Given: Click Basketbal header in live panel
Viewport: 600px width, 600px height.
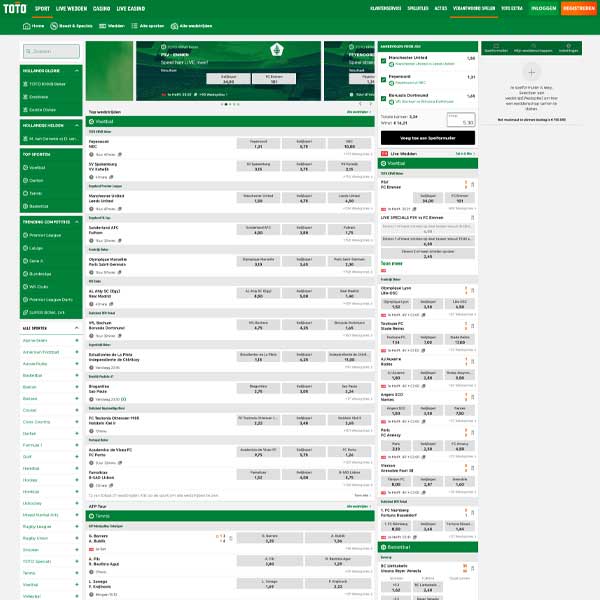Looking at the screenshot, I should (x=427, y=547).
